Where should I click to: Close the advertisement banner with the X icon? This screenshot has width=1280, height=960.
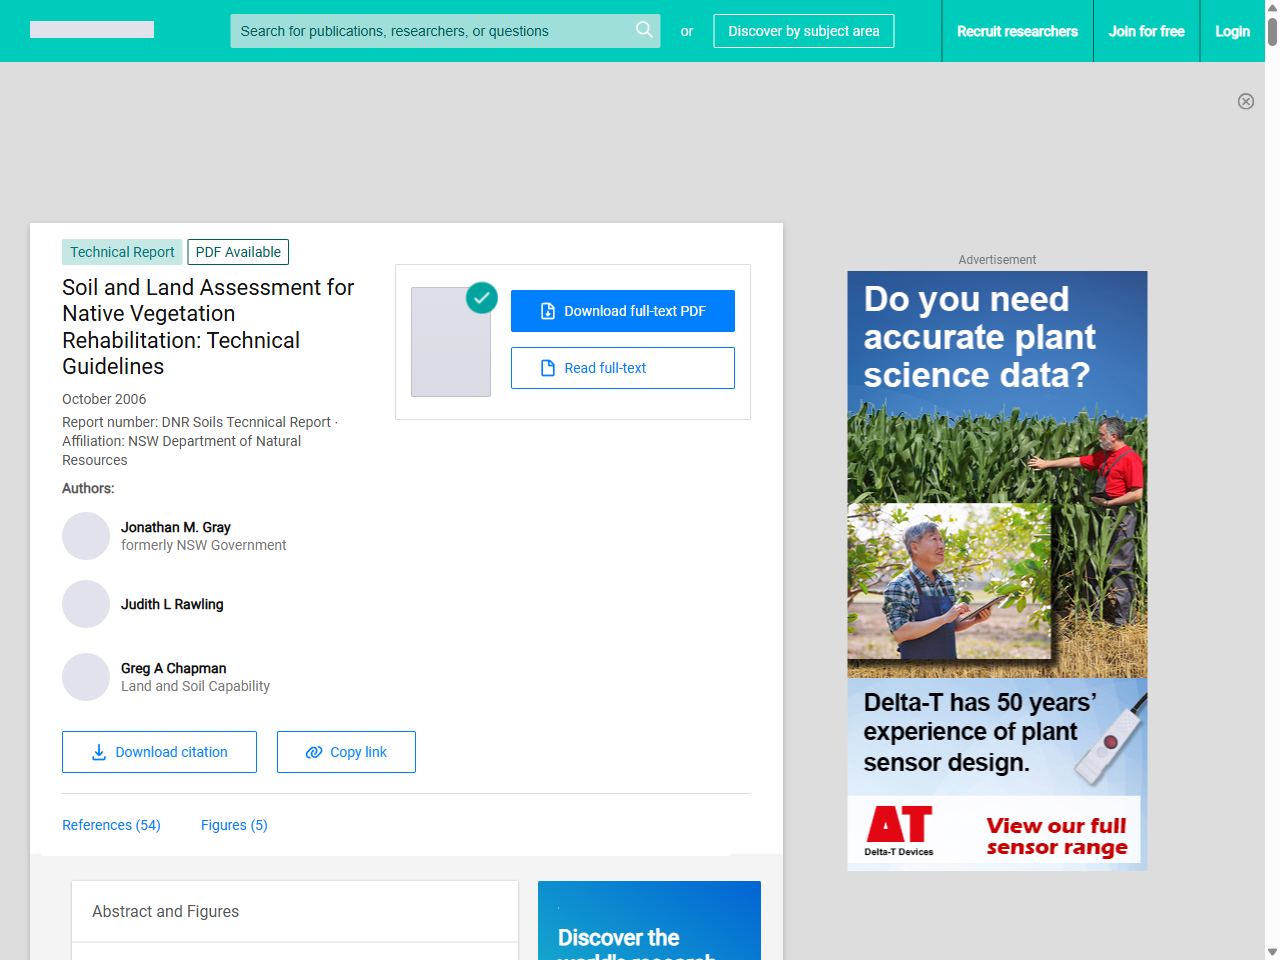pos(1246,101)
